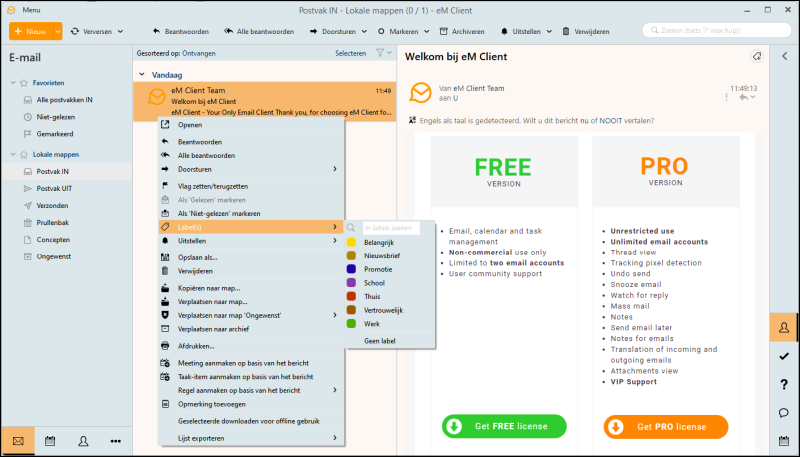Click the Get PRO license button
This screenshot has width=800, height=457.
click(666, 427)
